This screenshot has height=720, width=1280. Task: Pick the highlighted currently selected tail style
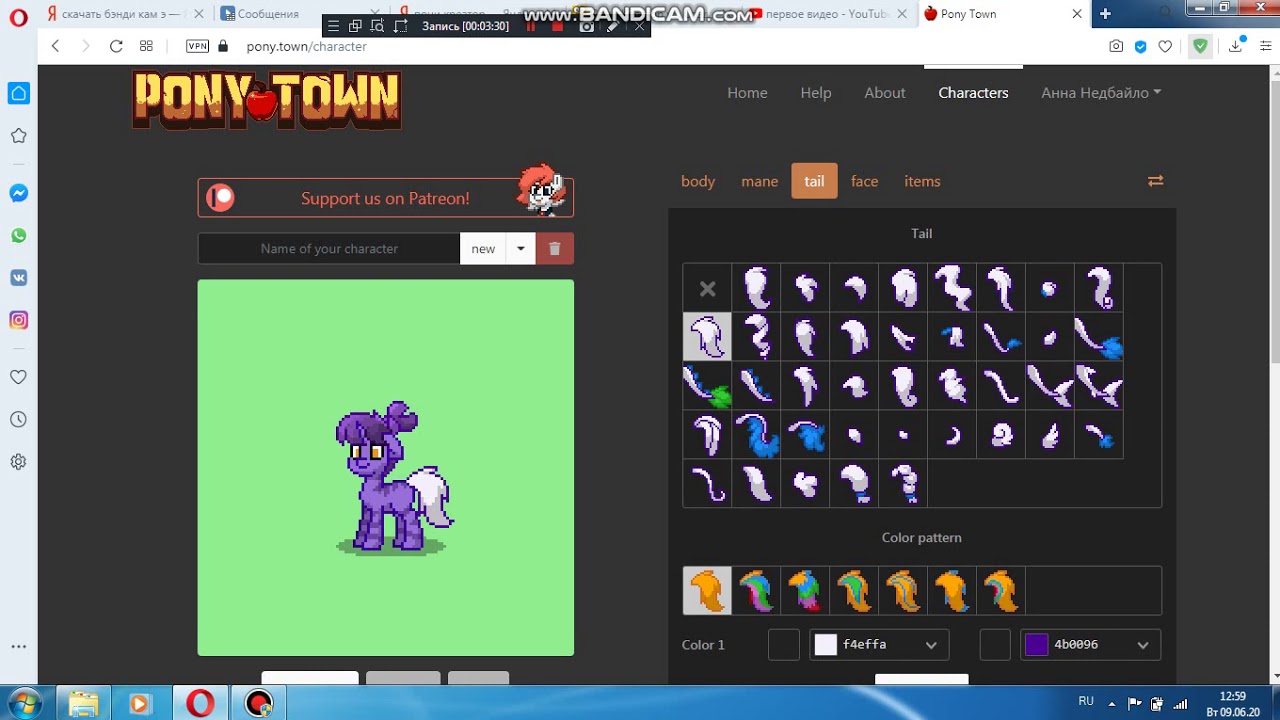click(x=707, y=337)
